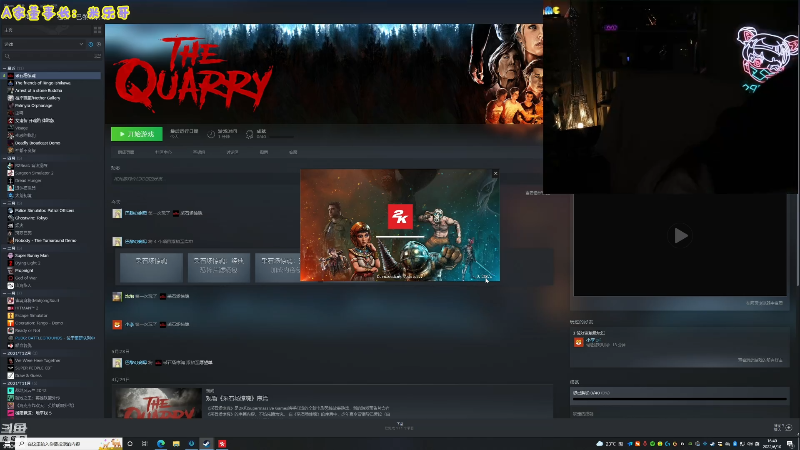Open File Explorer from the taskbar
800x450 pixels.
(176, 443)
